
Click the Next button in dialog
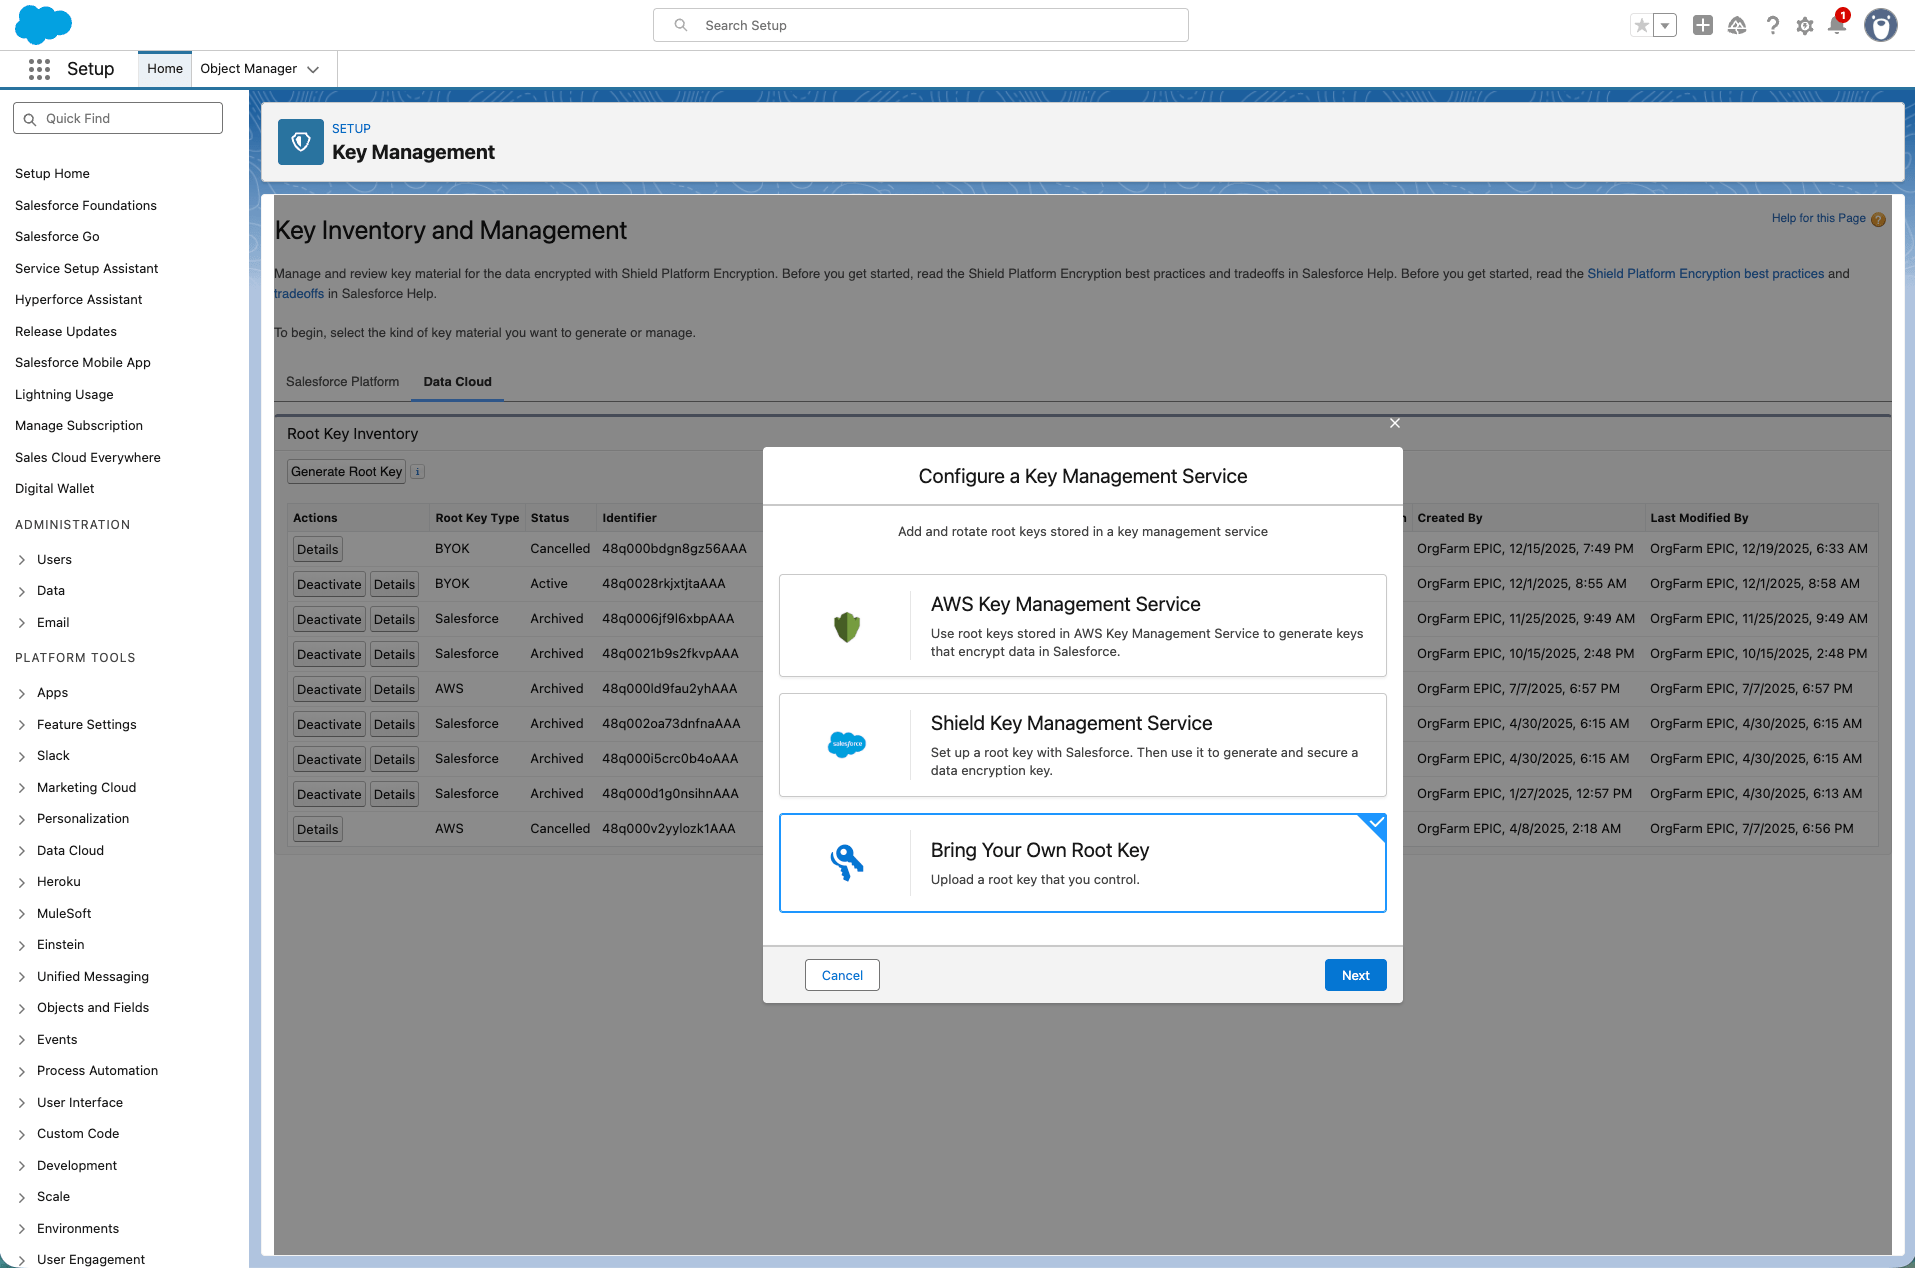(1355, 975)
